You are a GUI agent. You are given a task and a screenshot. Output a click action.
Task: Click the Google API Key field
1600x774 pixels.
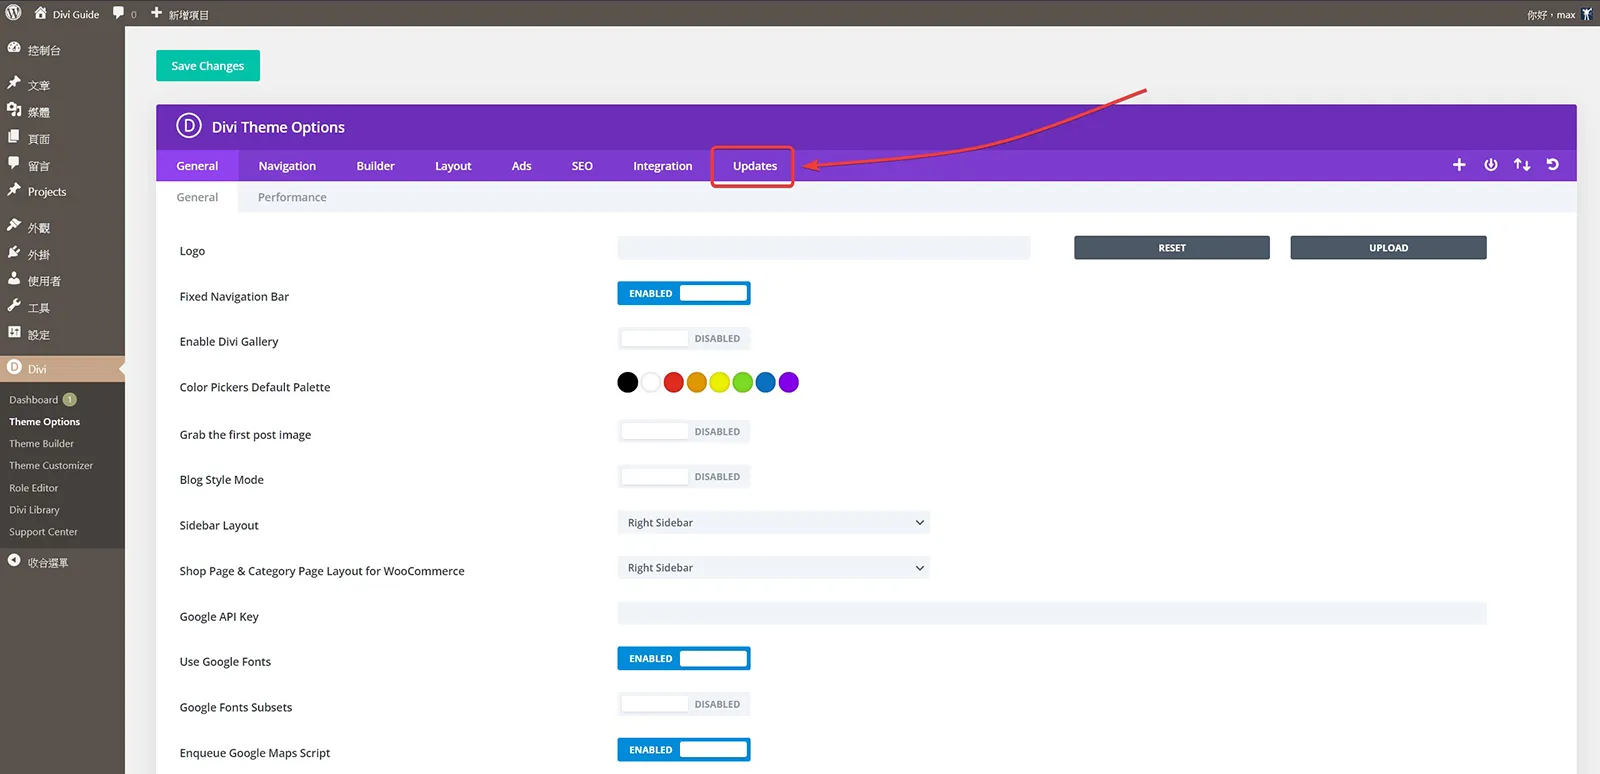click(1052, 613)
